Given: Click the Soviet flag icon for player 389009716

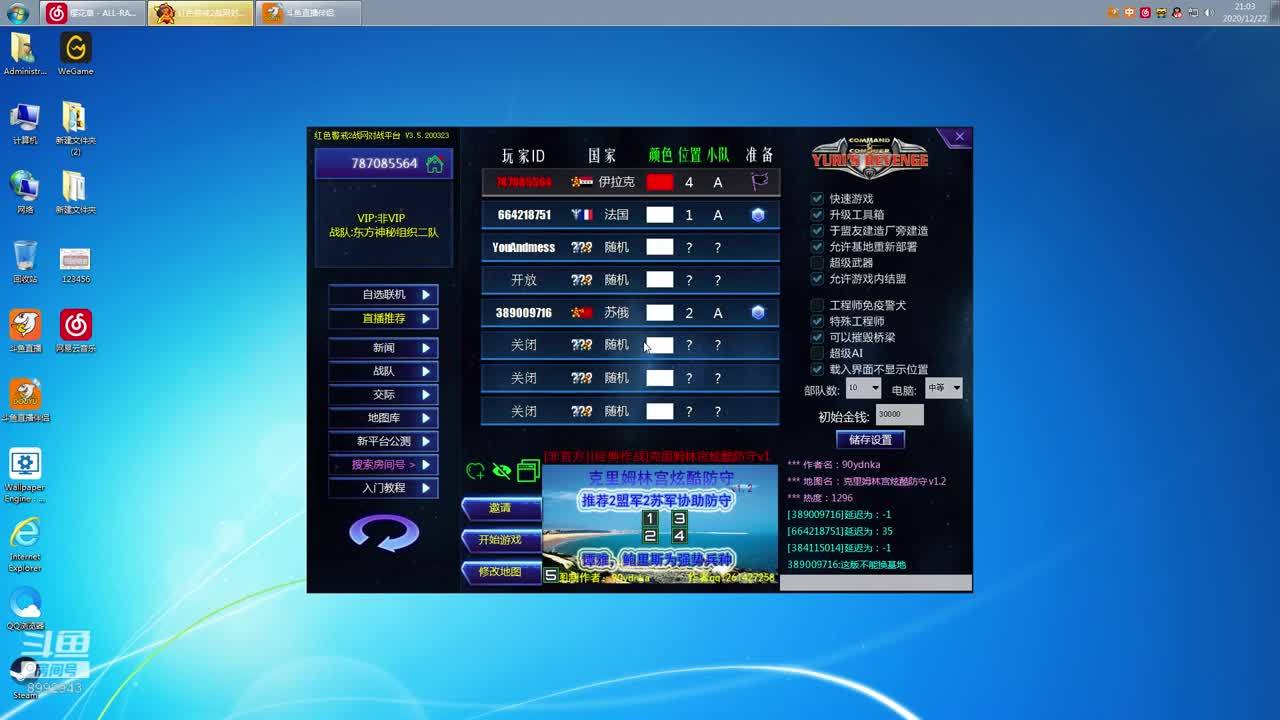Looking at the screenshot, I should coord(582,313).
